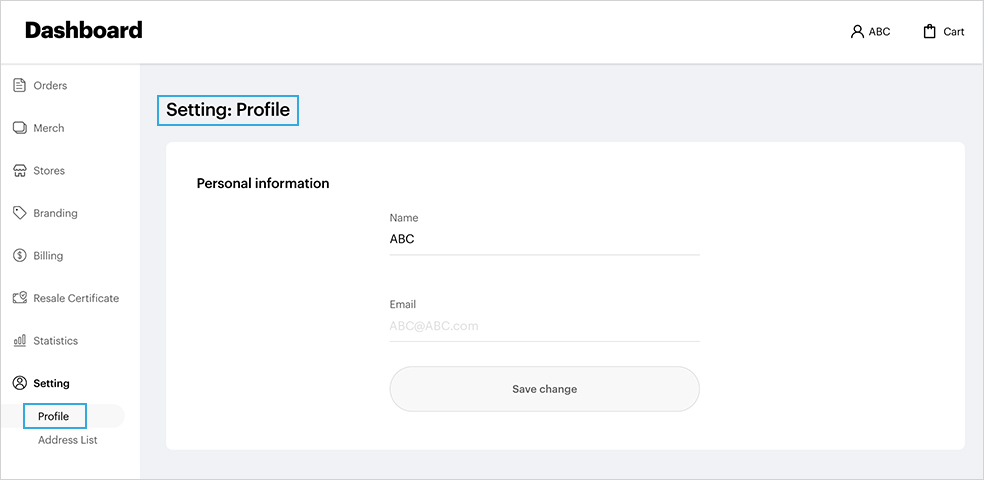Click the Cart bag icon
Viewport: 984px width, 480px height.
point(929,32)
